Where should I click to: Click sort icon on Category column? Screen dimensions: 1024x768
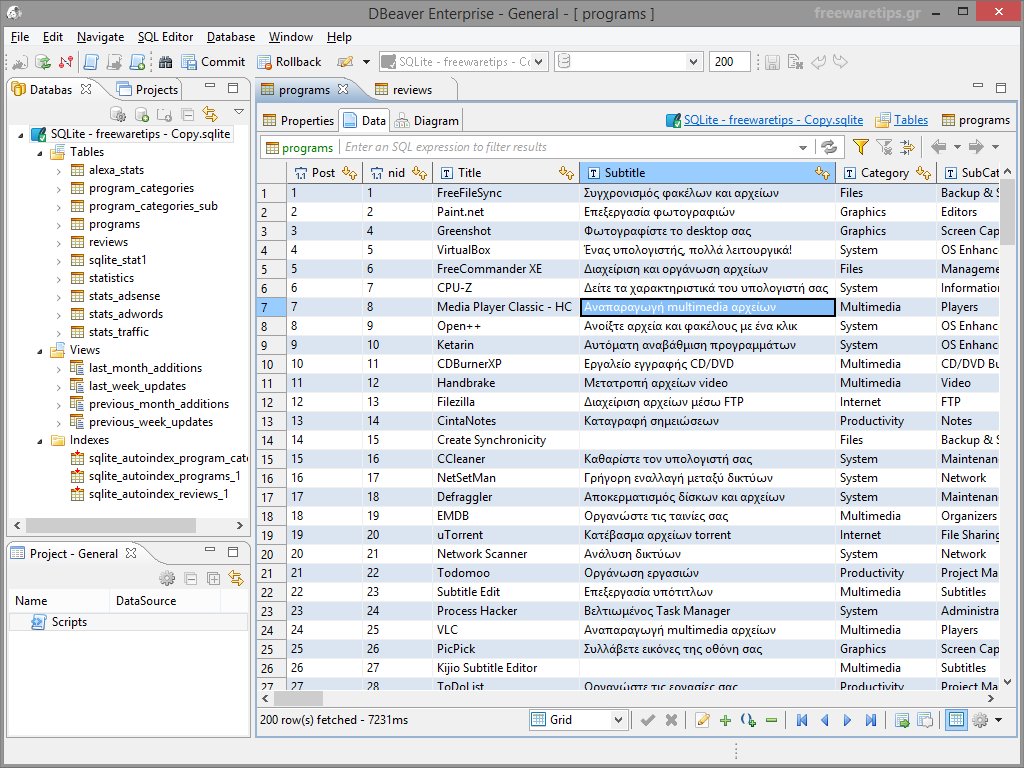coord(923,173)
